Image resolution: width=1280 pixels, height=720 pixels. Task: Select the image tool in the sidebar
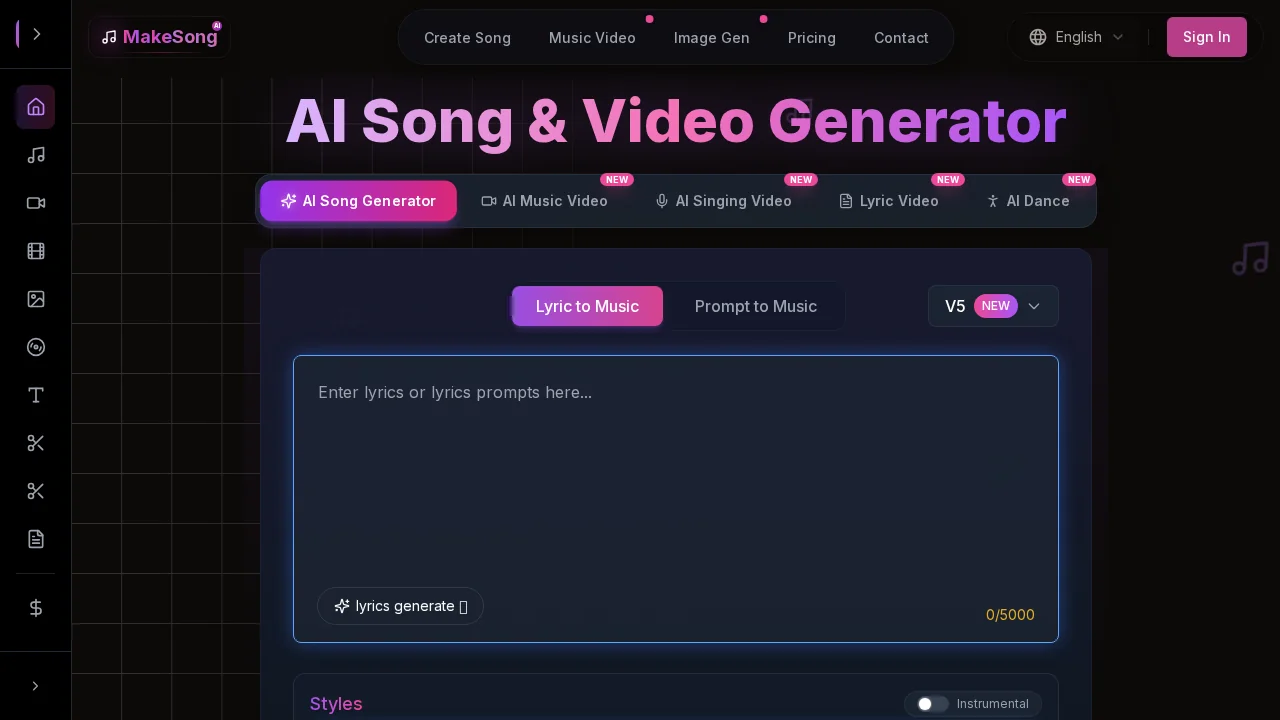(36, 299)
